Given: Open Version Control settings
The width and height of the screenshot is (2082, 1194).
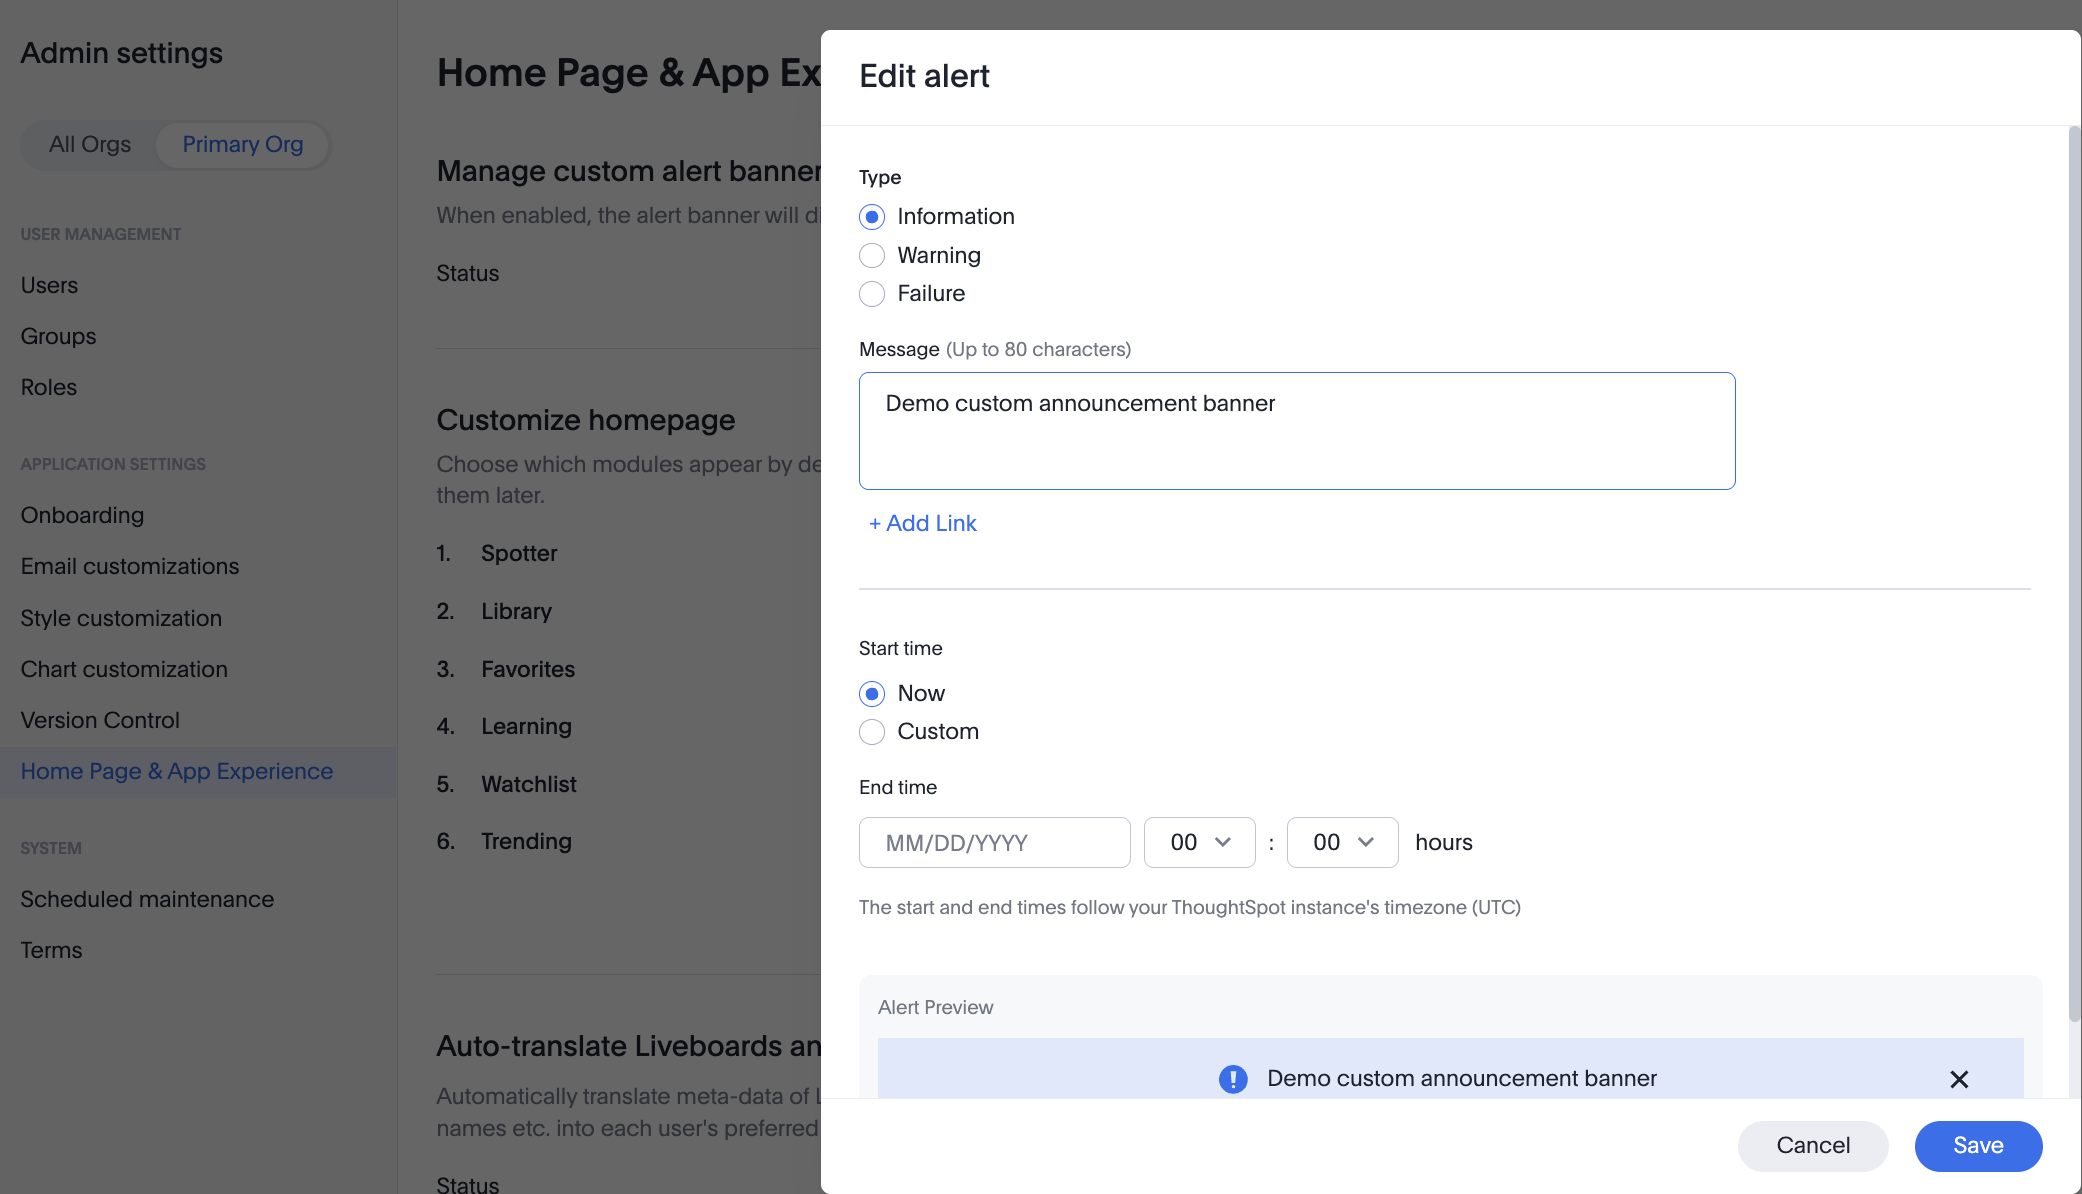Looking at the screenshot, I should (x=100, y=719).
